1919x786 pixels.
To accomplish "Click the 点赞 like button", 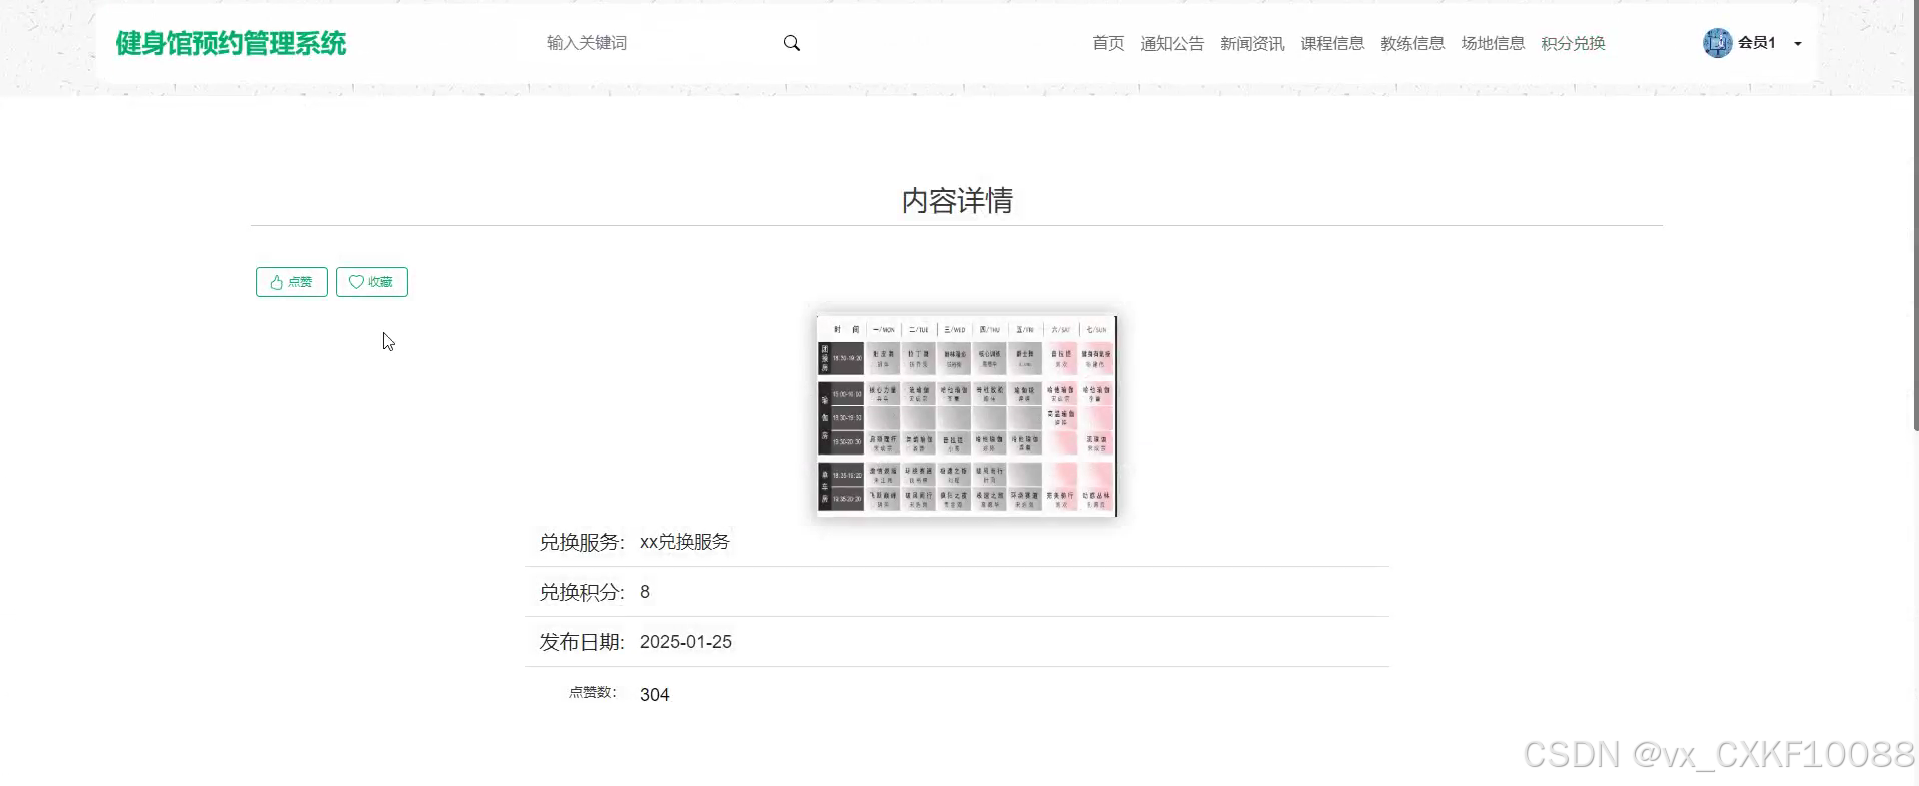I will coord(292,282).
